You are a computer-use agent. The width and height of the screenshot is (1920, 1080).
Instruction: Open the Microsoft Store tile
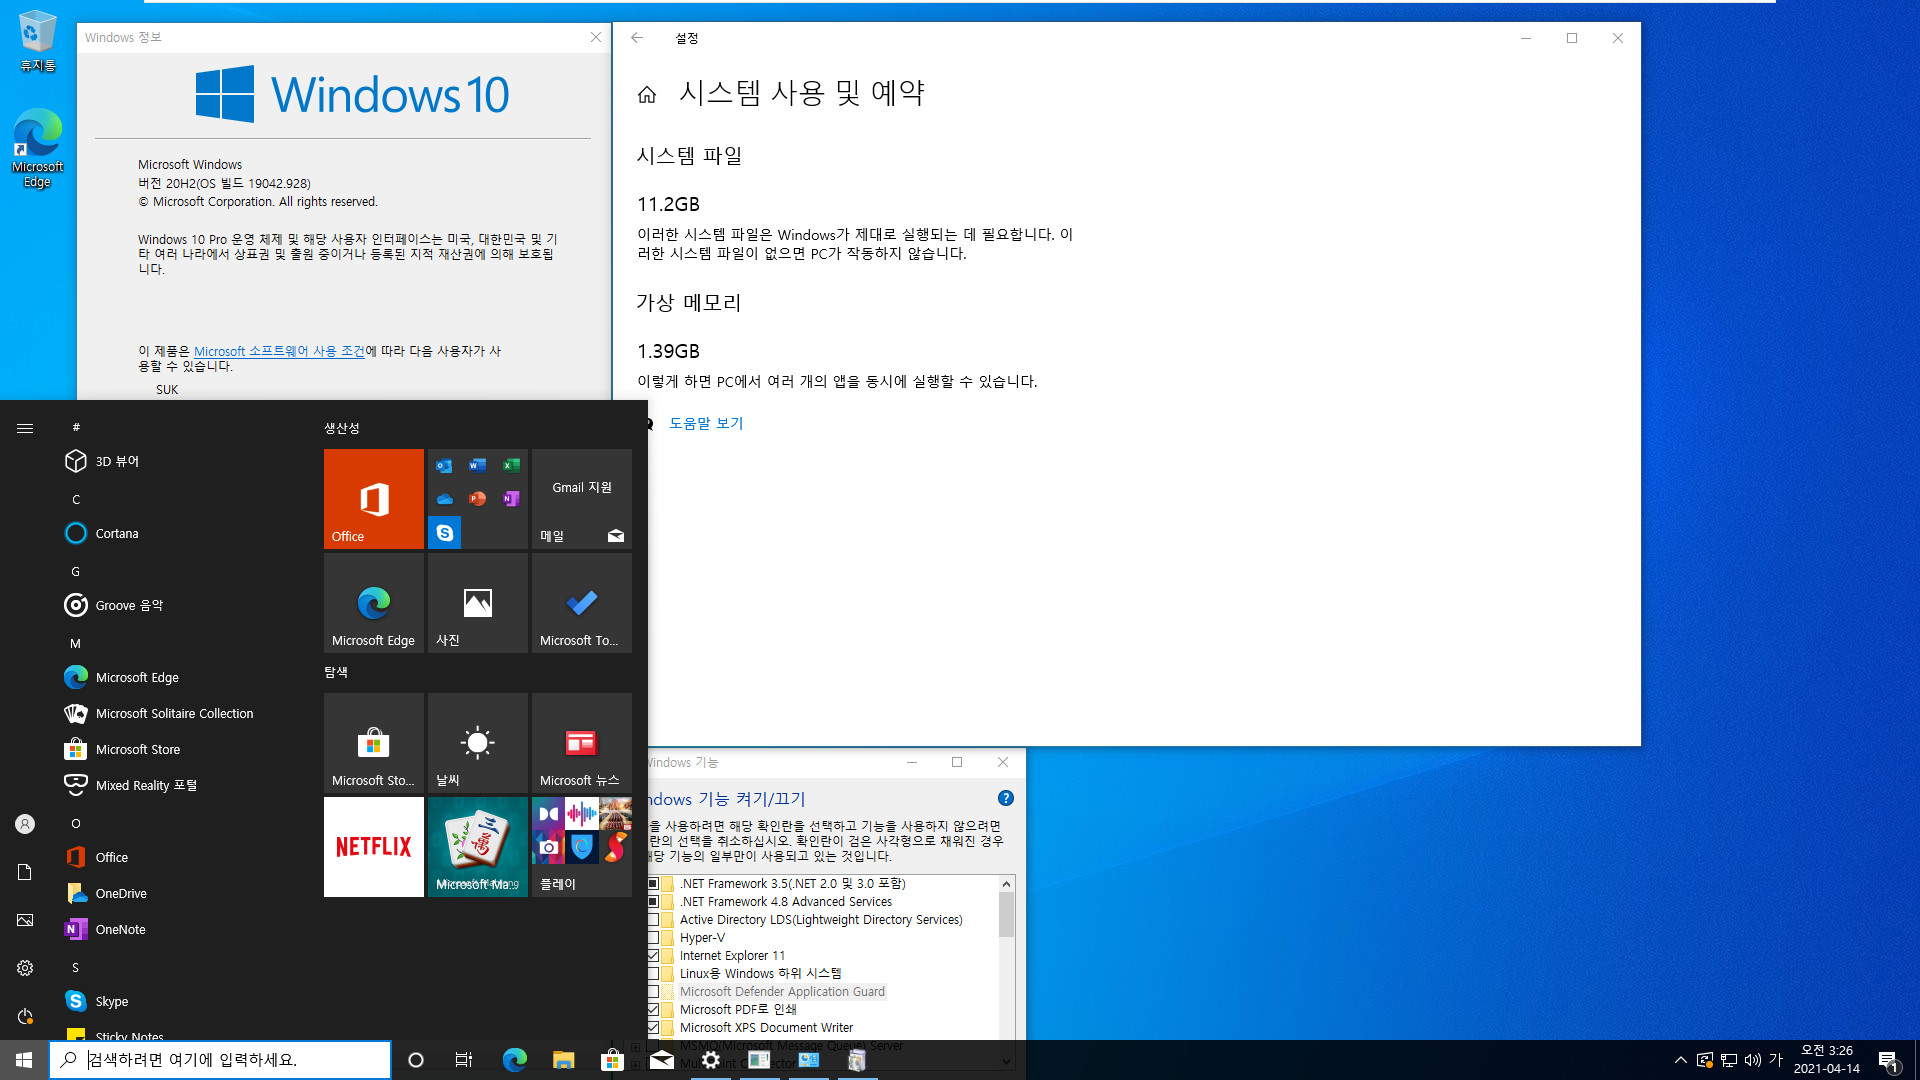tap(373, 742)
